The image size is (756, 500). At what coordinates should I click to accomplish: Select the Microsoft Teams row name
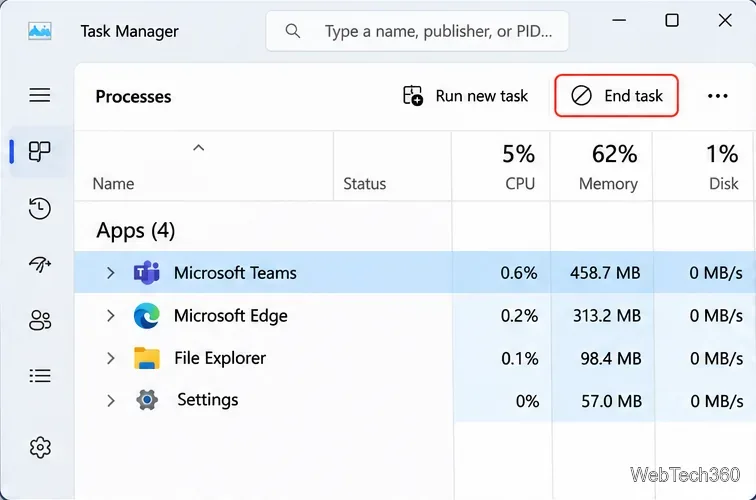point(235,273)
